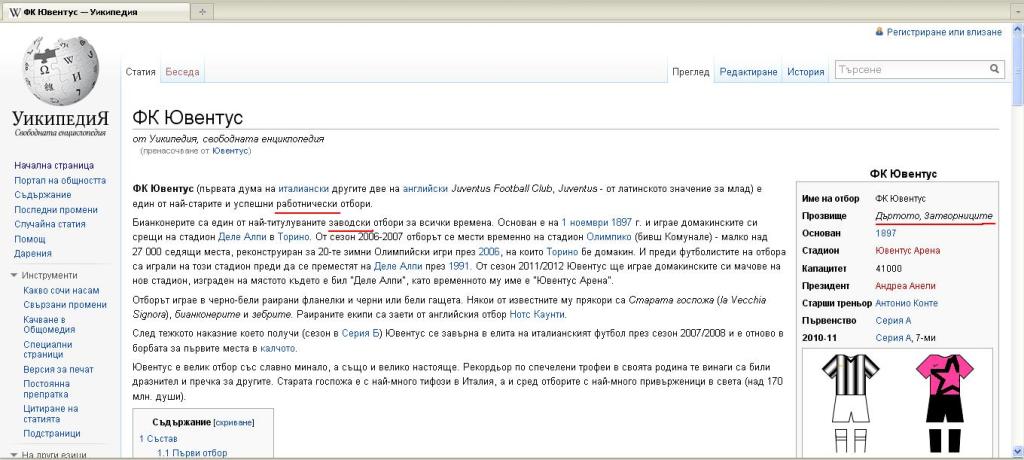Image resolution: width=1024 pixels, height=460 pixels.
Task: Click Регистриране или влизане link
Action: click(x=944, y=31)
